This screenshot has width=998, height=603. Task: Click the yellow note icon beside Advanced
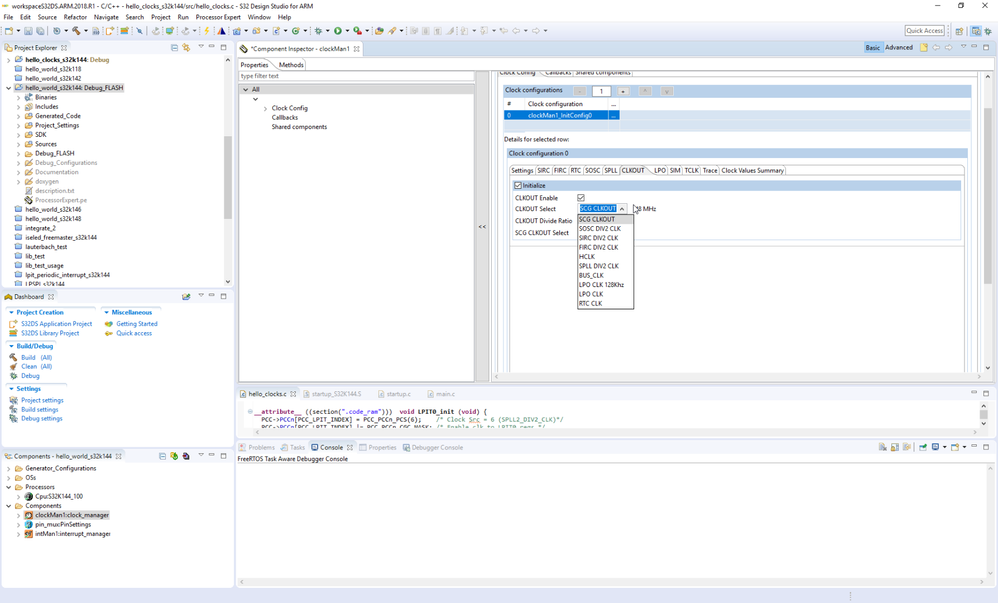pyautogui.click(x=924, y=47)
